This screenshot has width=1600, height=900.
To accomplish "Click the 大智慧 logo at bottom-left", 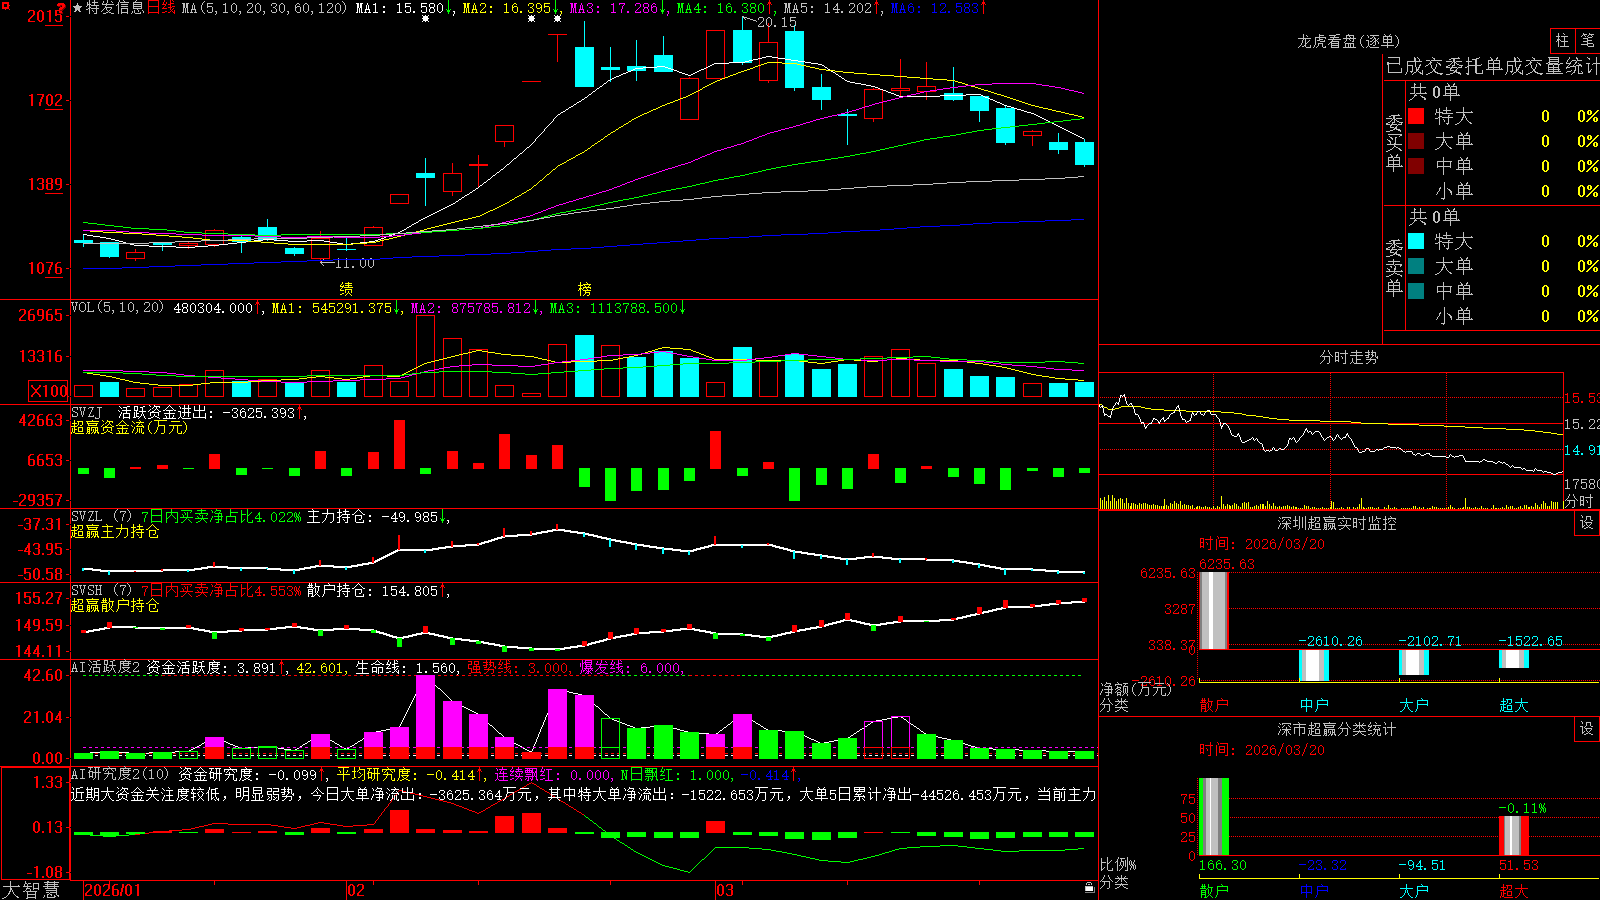I will click(x=31, y=890).
